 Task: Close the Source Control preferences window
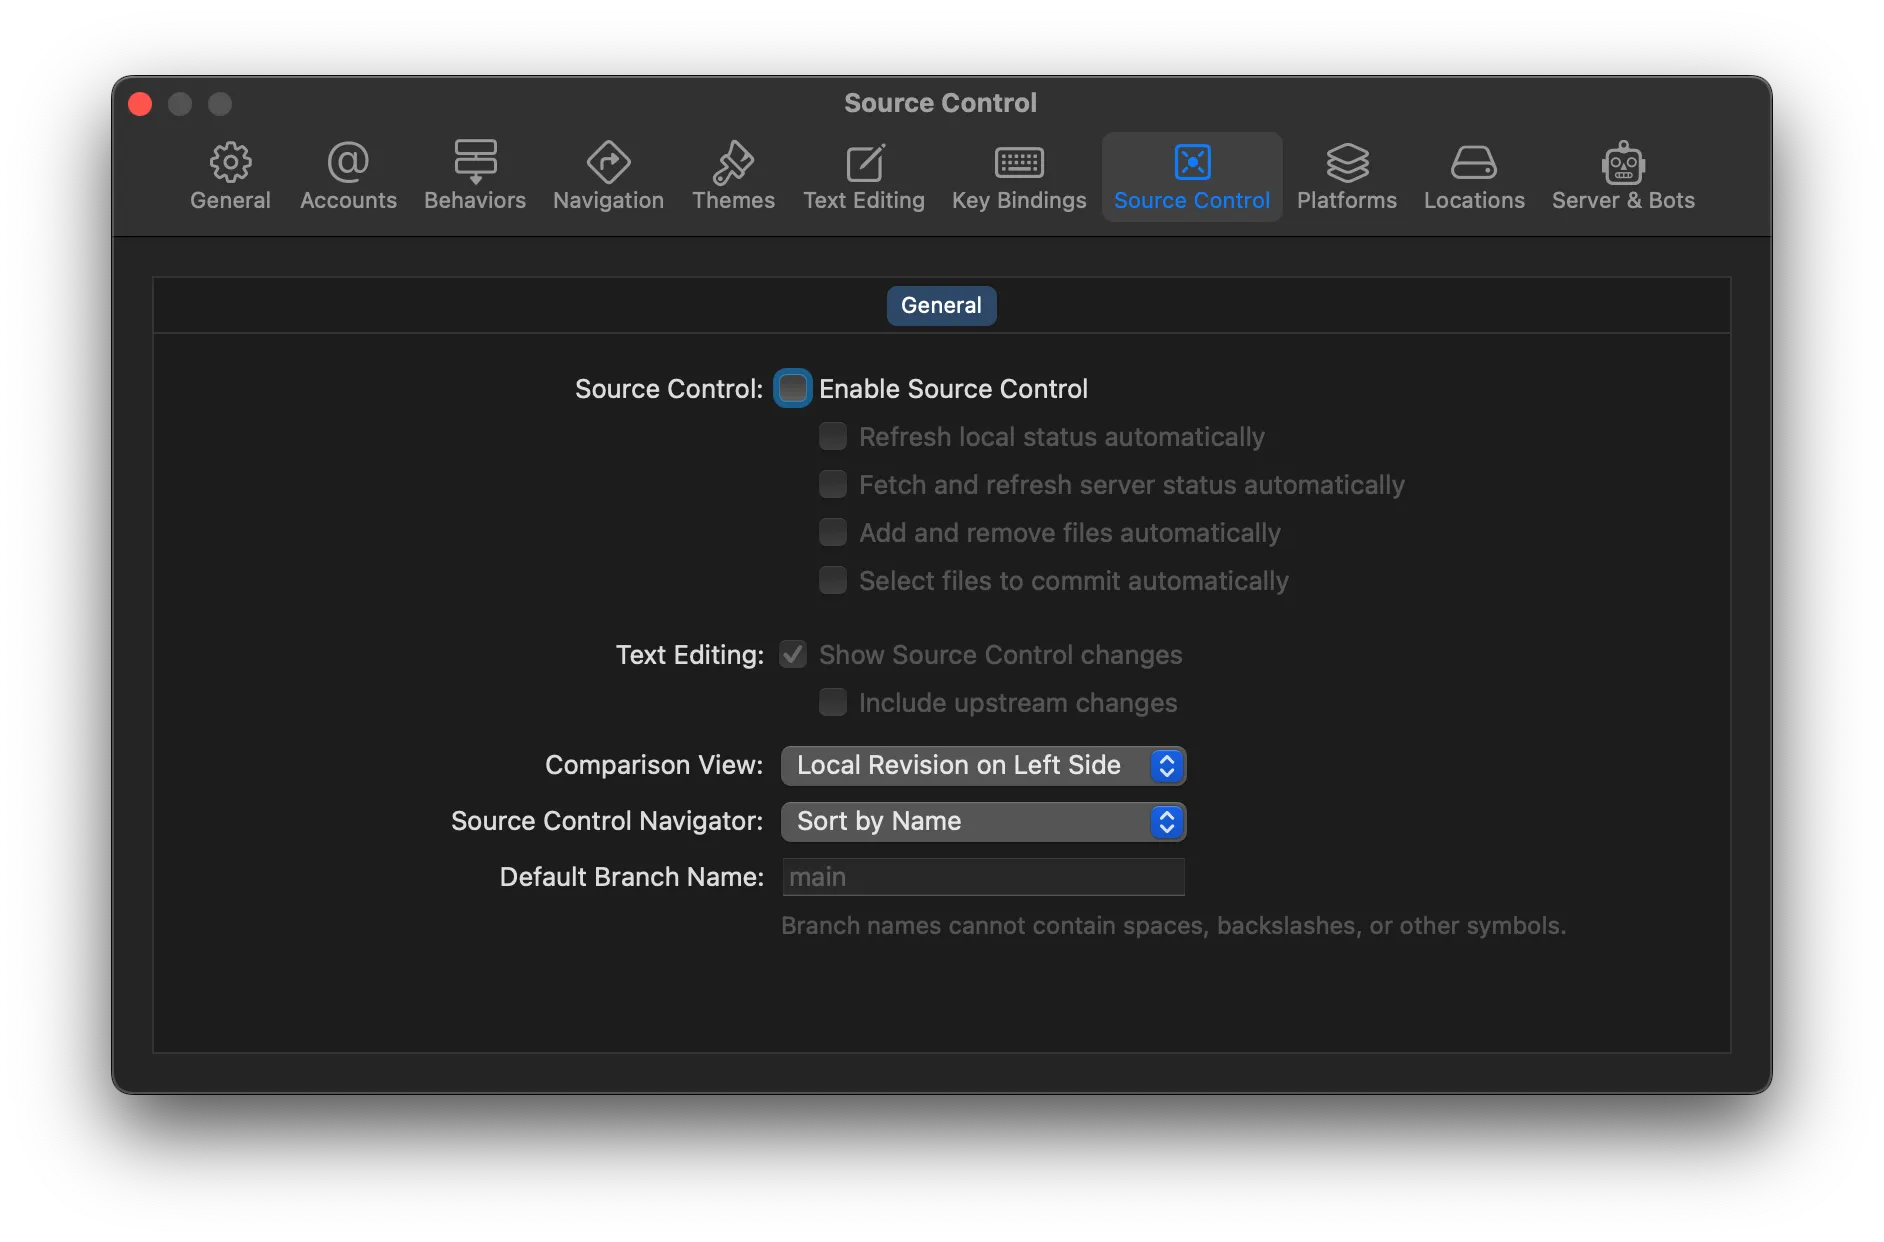(x=140, y=104)
